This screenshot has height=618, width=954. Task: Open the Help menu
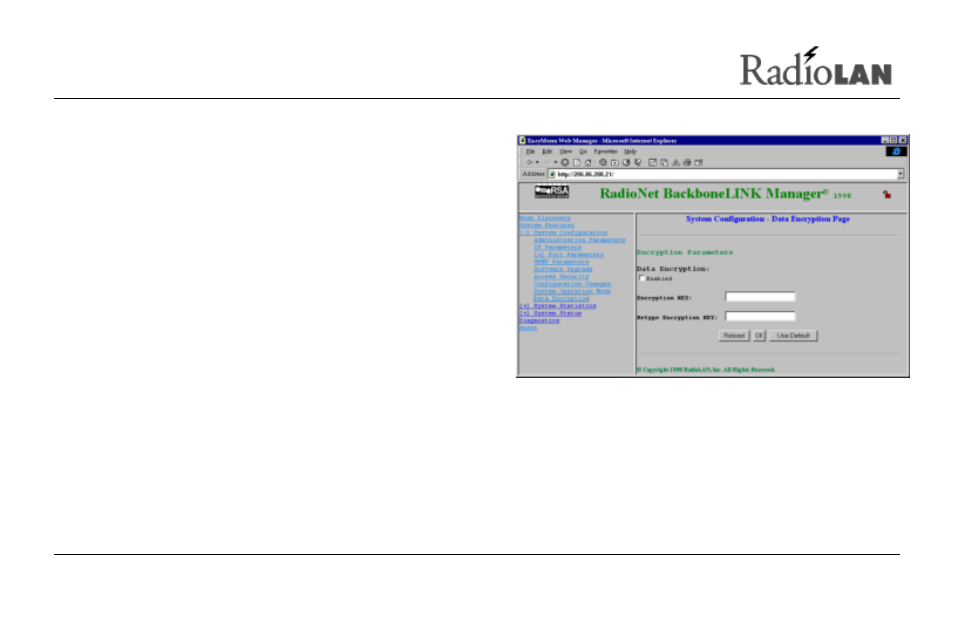click(x=630, y=151)
